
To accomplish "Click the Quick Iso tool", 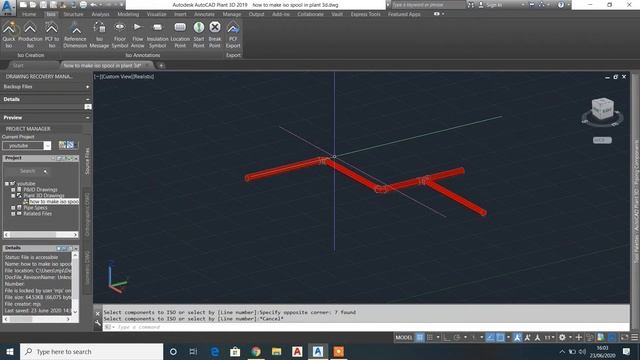I will tap(9, 35).
